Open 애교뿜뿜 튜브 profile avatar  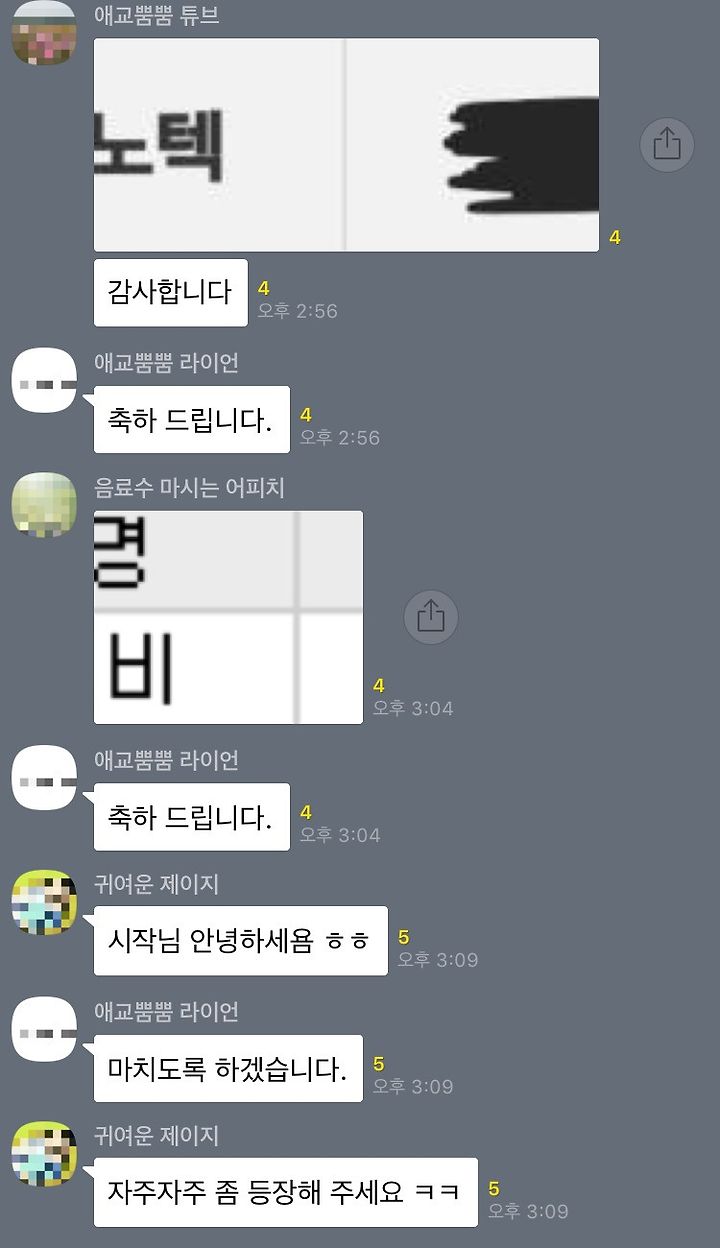[x=44, y=32]
